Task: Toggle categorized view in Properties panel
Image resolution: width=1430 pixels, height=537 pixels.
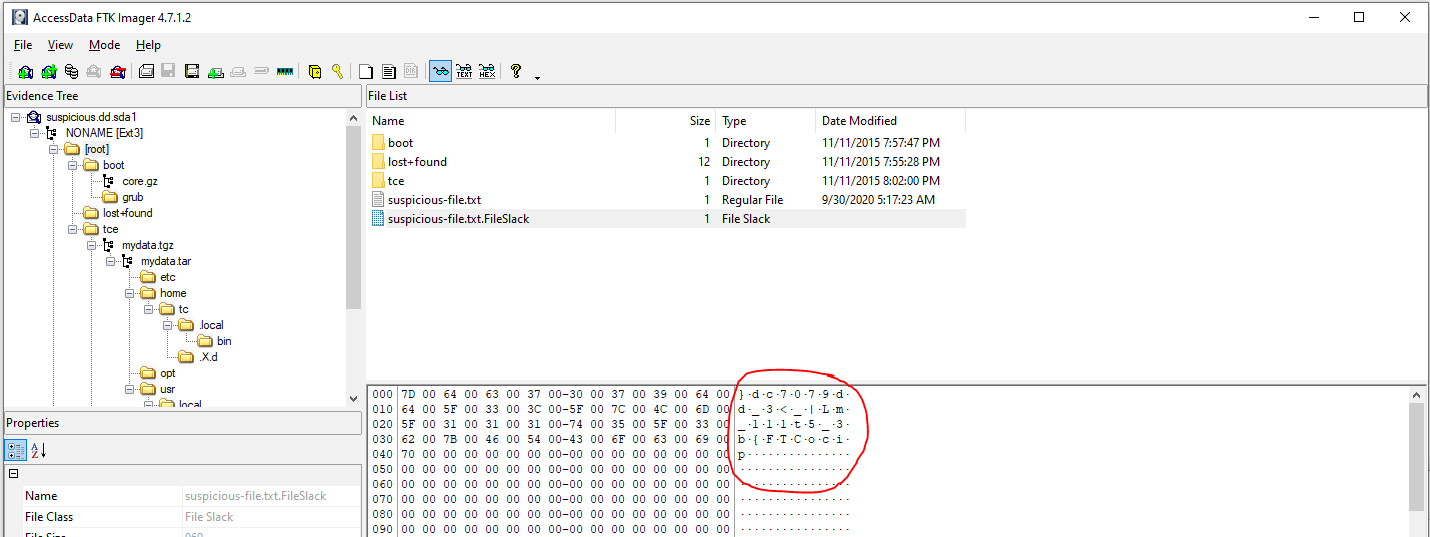Action: click(17, 450)
